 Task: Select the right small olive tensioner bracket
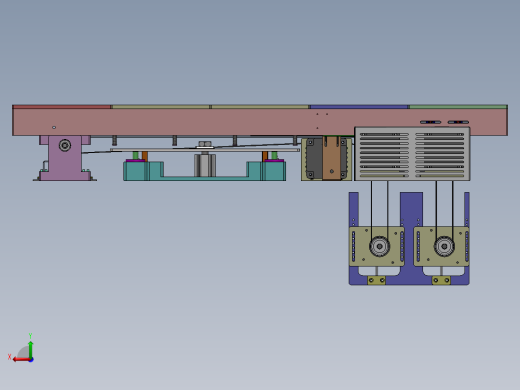point(441,280)
